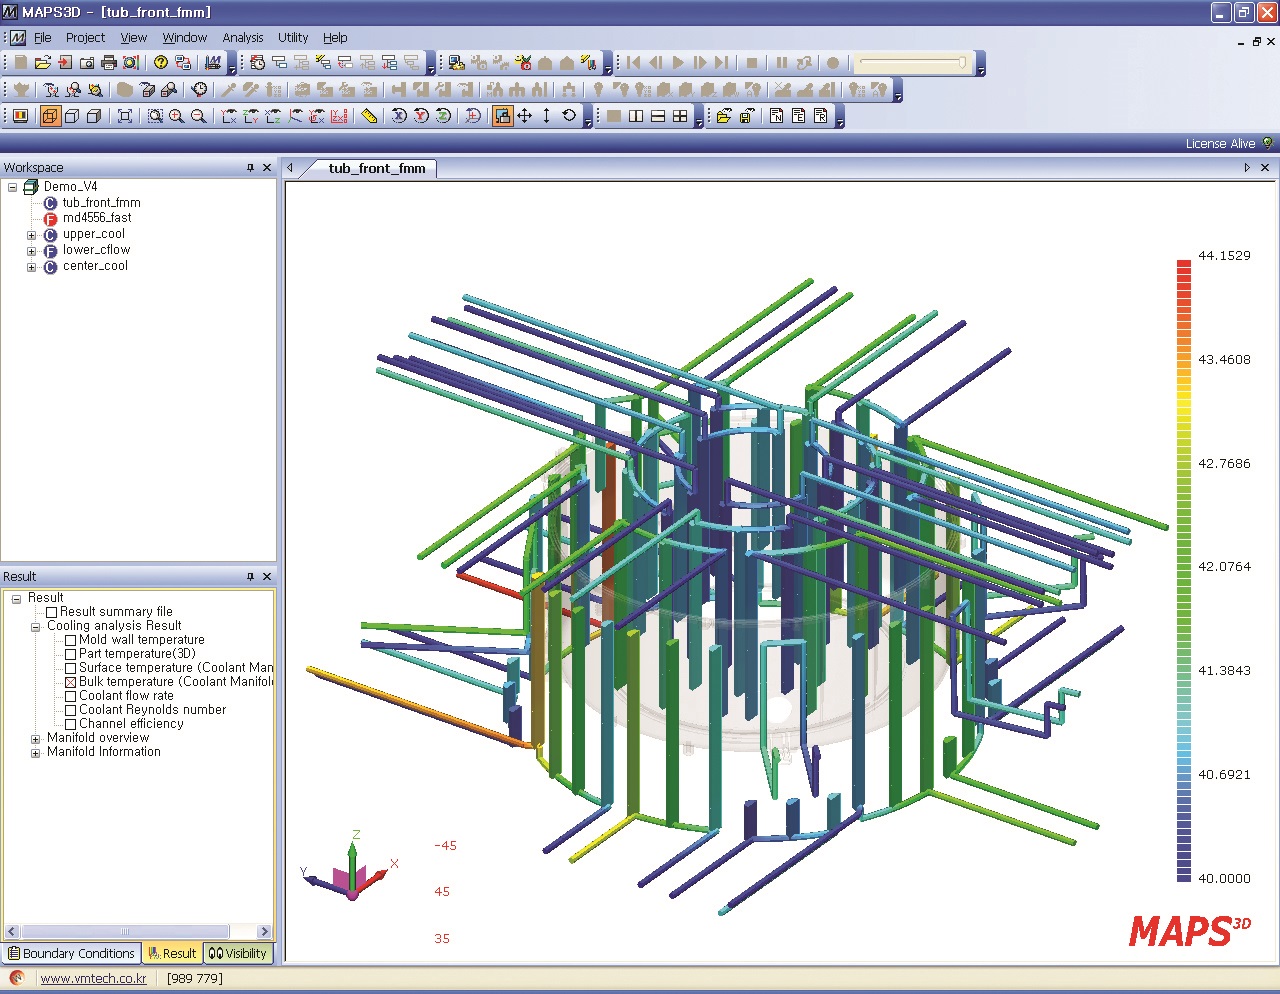Click the stop animation button
1280x994 pixels.
pos(752,62)
